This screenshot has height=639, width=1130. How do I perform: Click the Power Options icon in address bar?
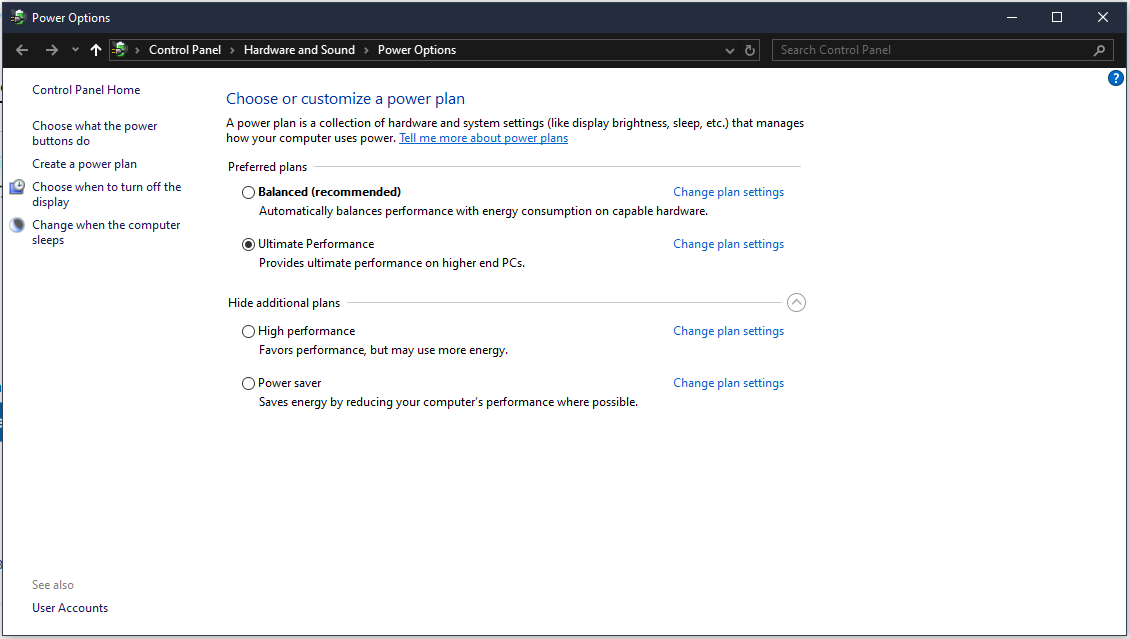pyautogui.click(x=120, y=50)
